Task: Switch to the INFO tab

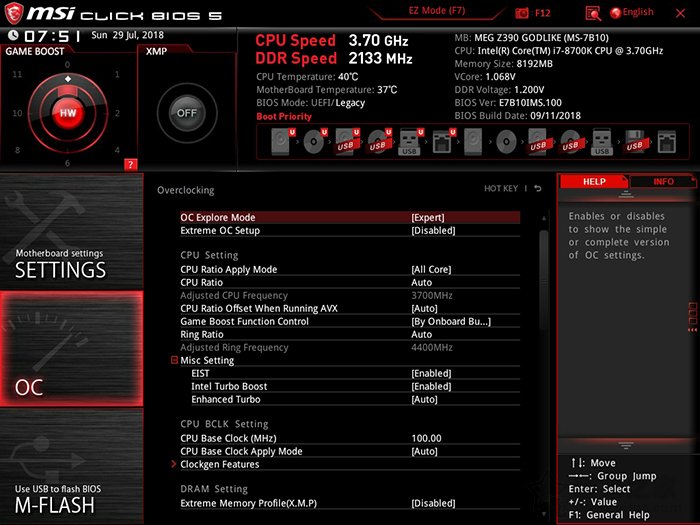Action: [663, 181]
